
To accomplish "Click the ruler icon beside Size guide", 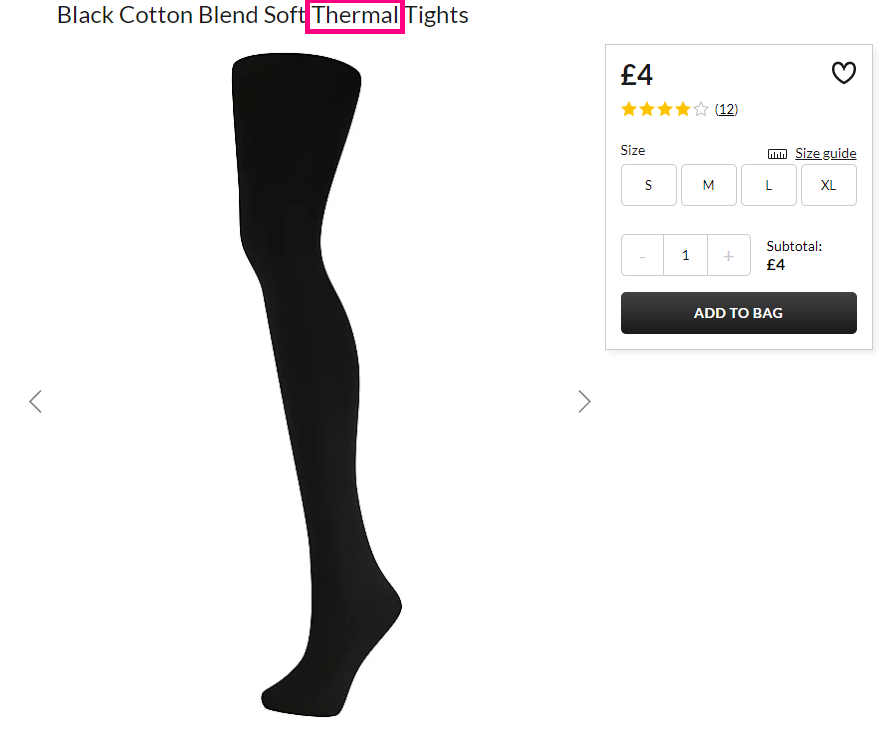I will pyautogui.click(x=777, y=154).
